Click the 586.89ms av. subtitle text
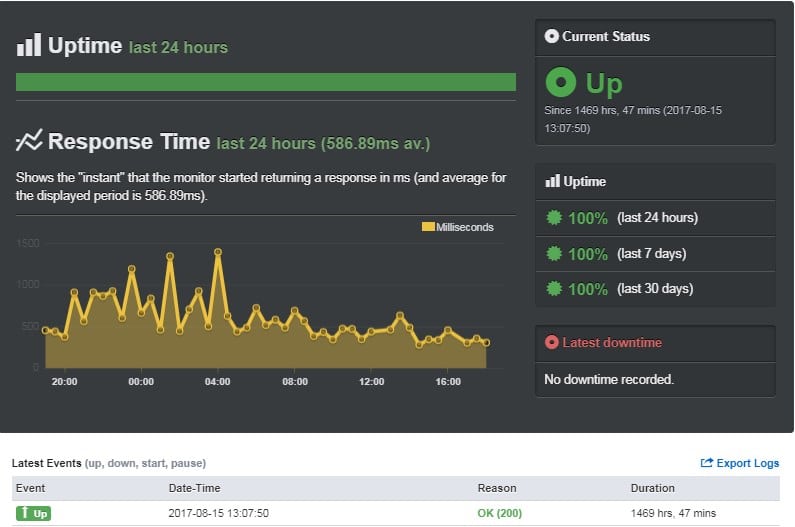 click(x=376, y=143)
